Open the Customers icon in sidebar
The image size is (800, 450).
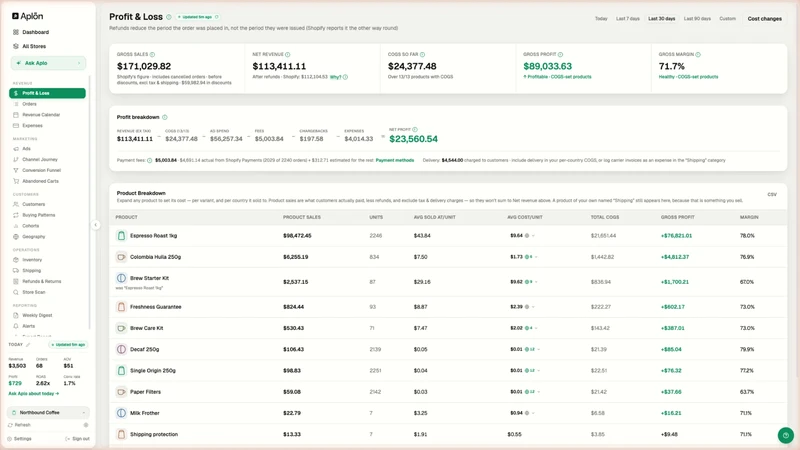point(16,204)
